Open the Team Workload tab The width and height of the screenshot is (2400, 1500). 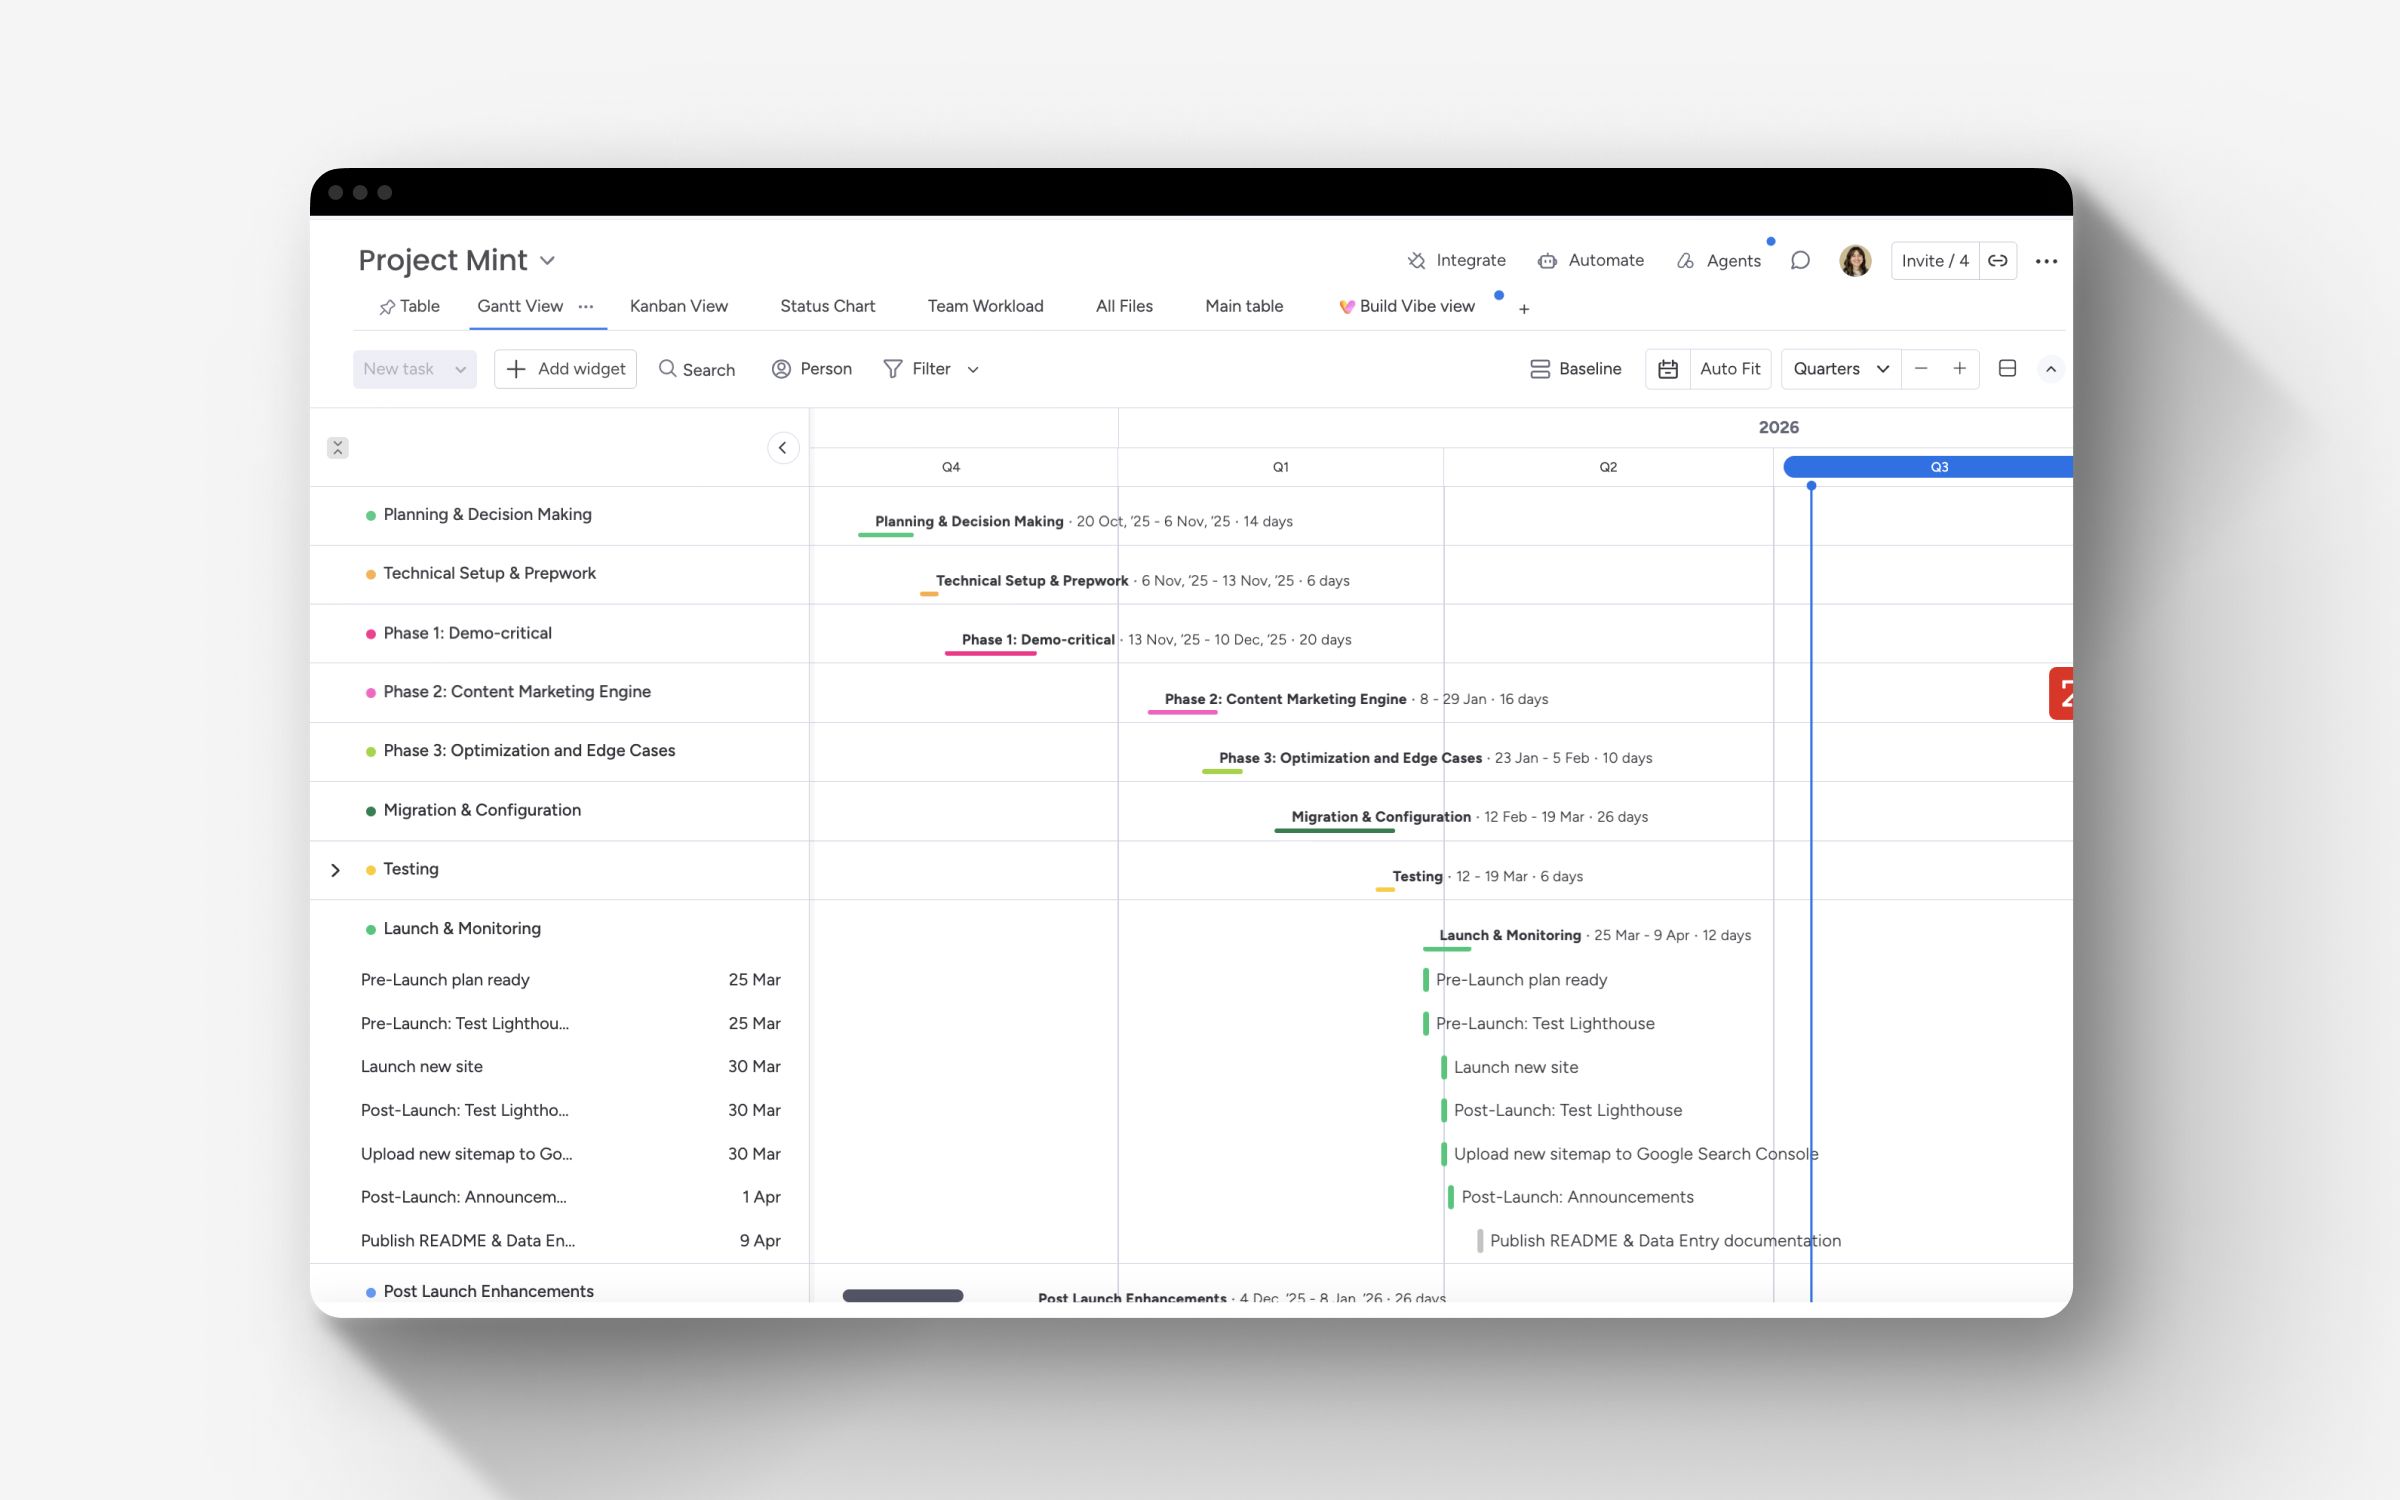[x=985, y=306]
